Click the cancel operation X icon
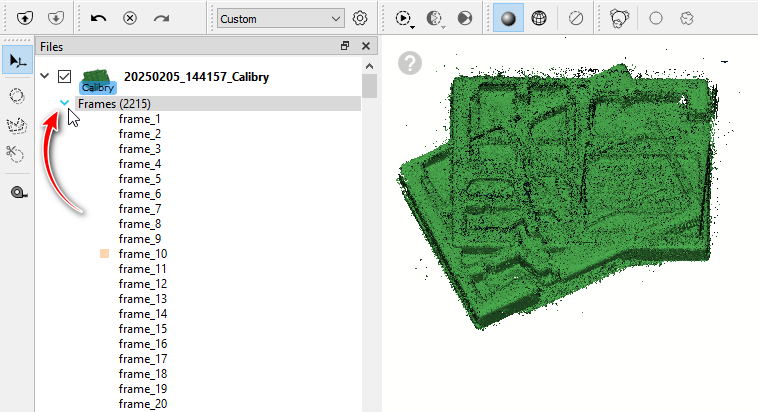This screenshot has width=758, height=412. point(130,18)
